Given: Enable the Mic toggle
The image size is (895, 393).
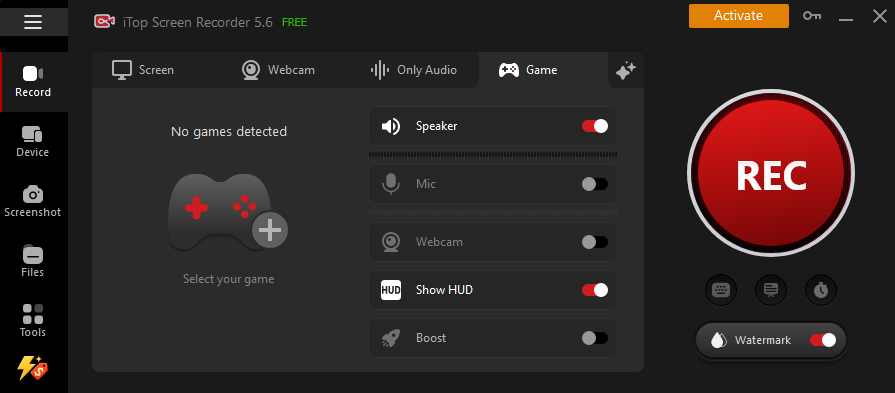Looking at the screenshot, I should tap(595, 184).
